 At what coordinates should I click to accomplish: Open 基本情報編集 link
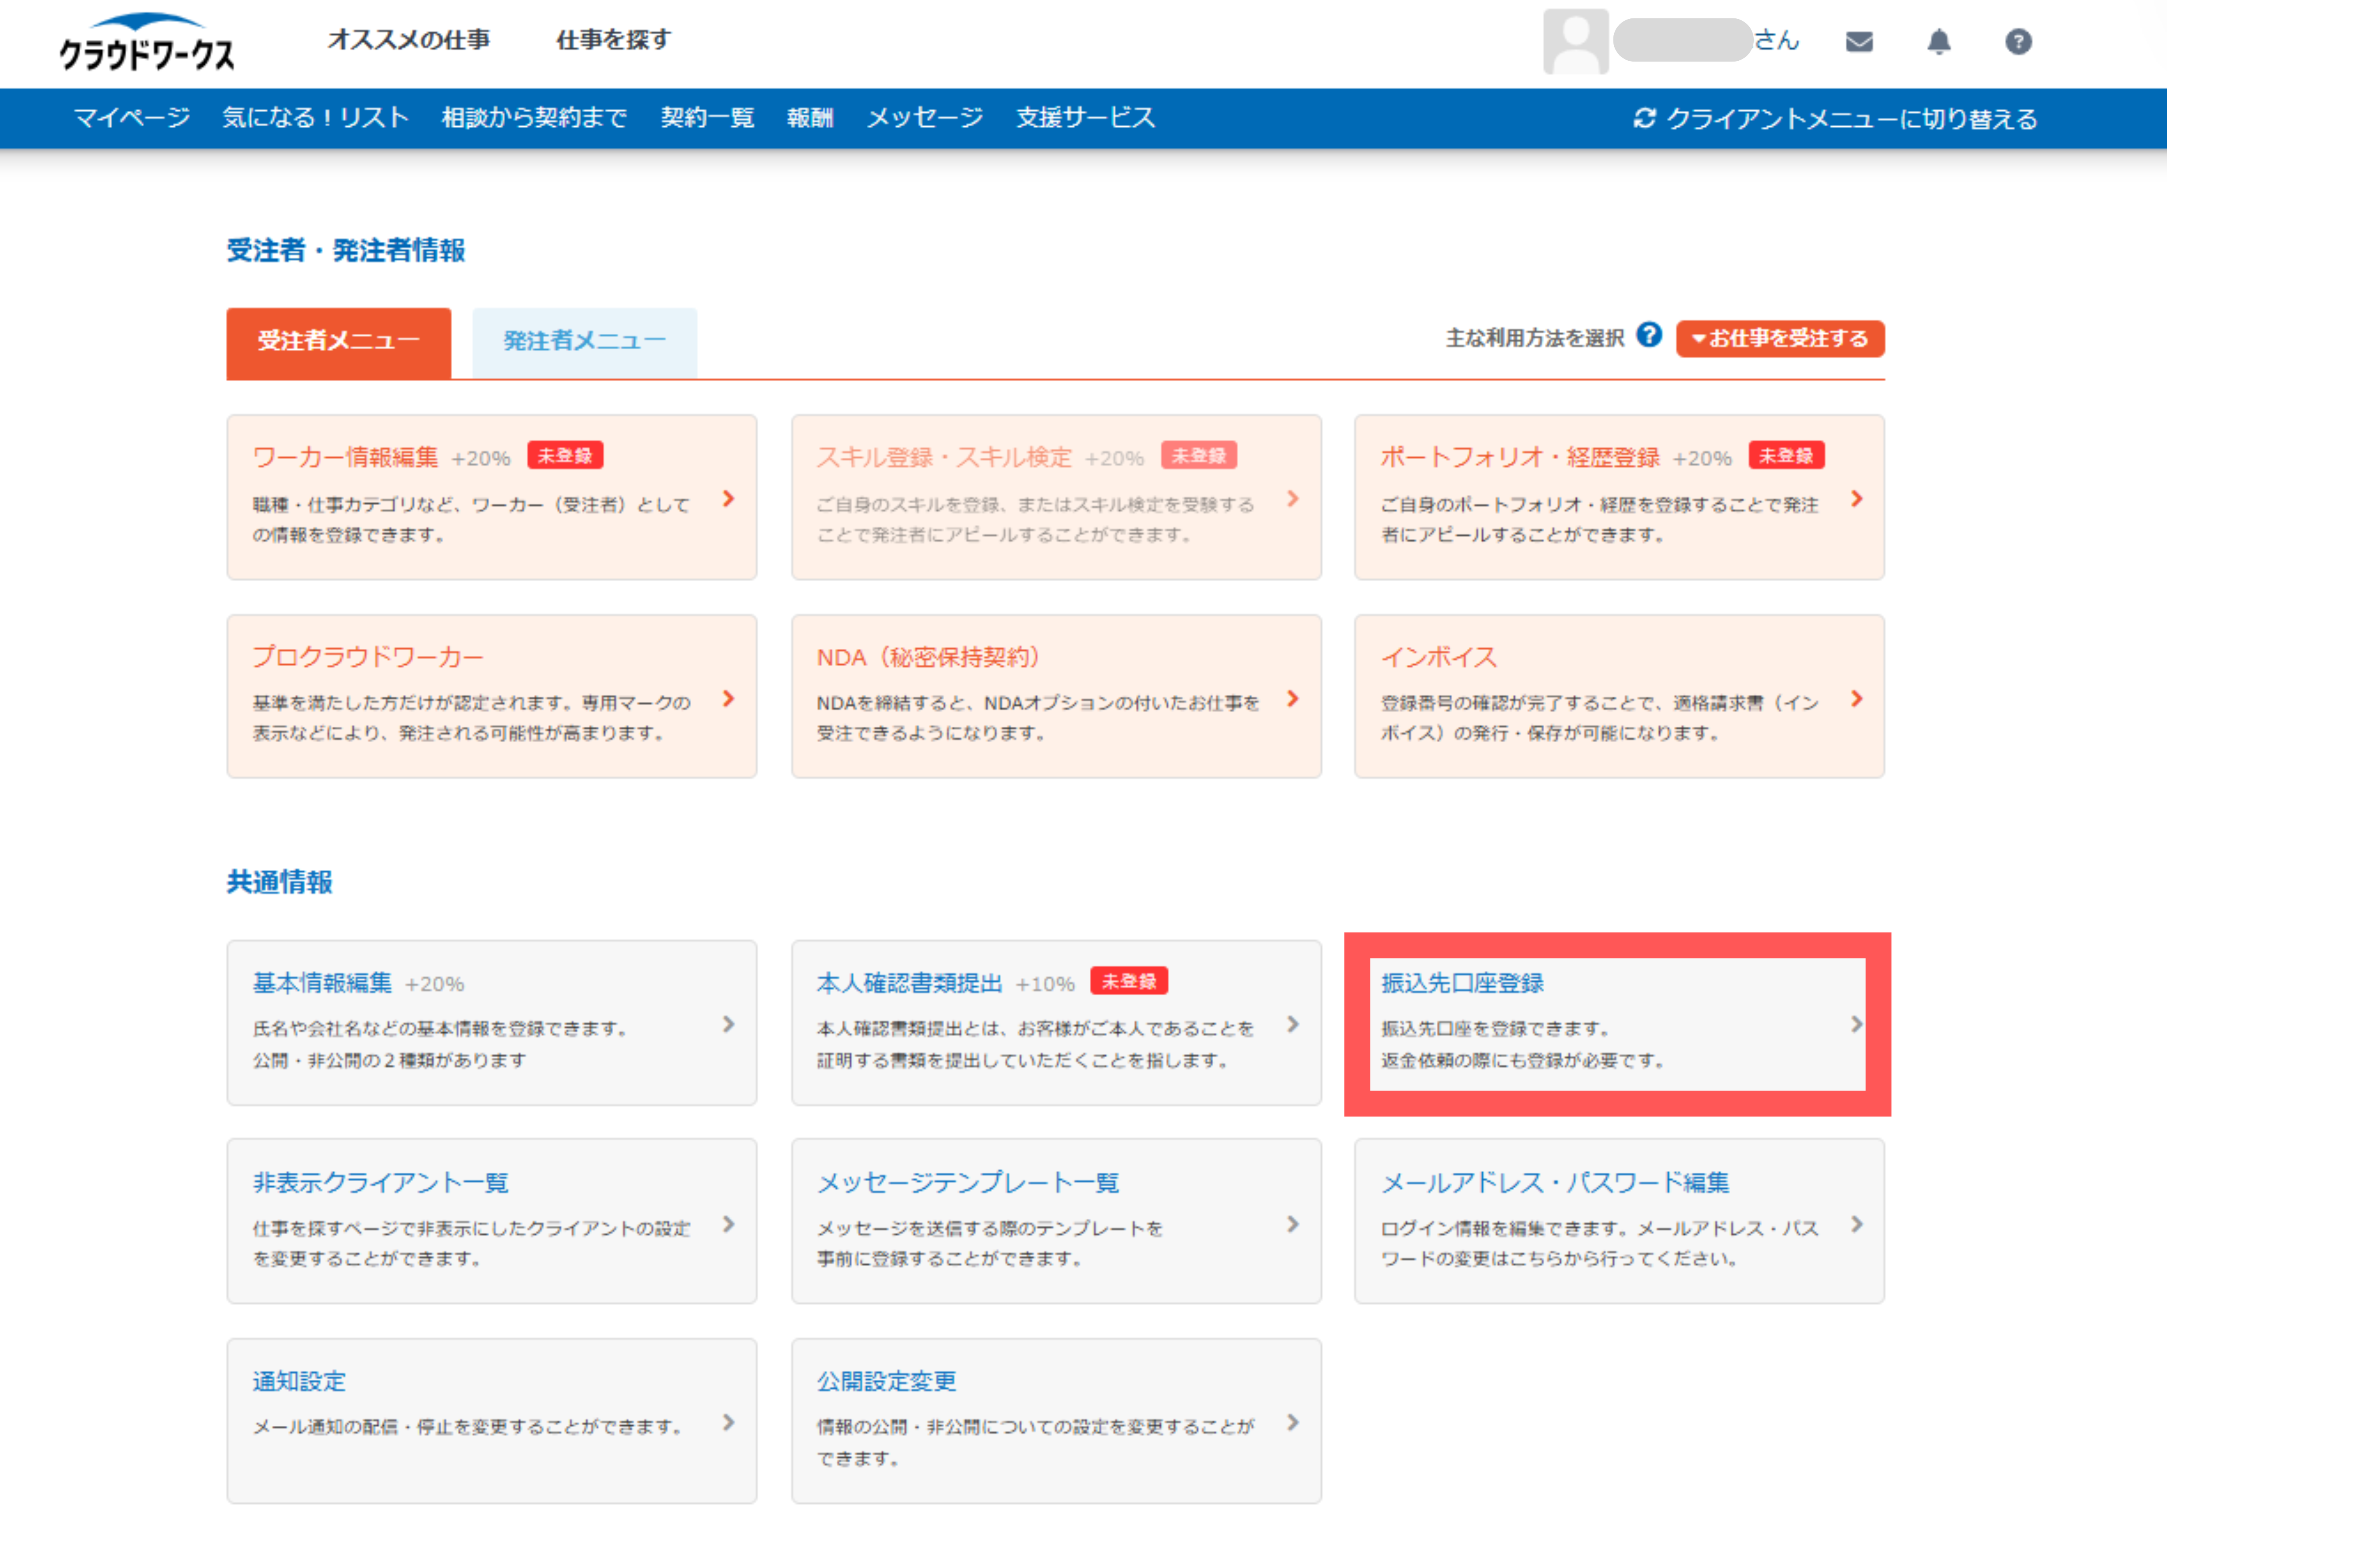click(x=322, y=983)
